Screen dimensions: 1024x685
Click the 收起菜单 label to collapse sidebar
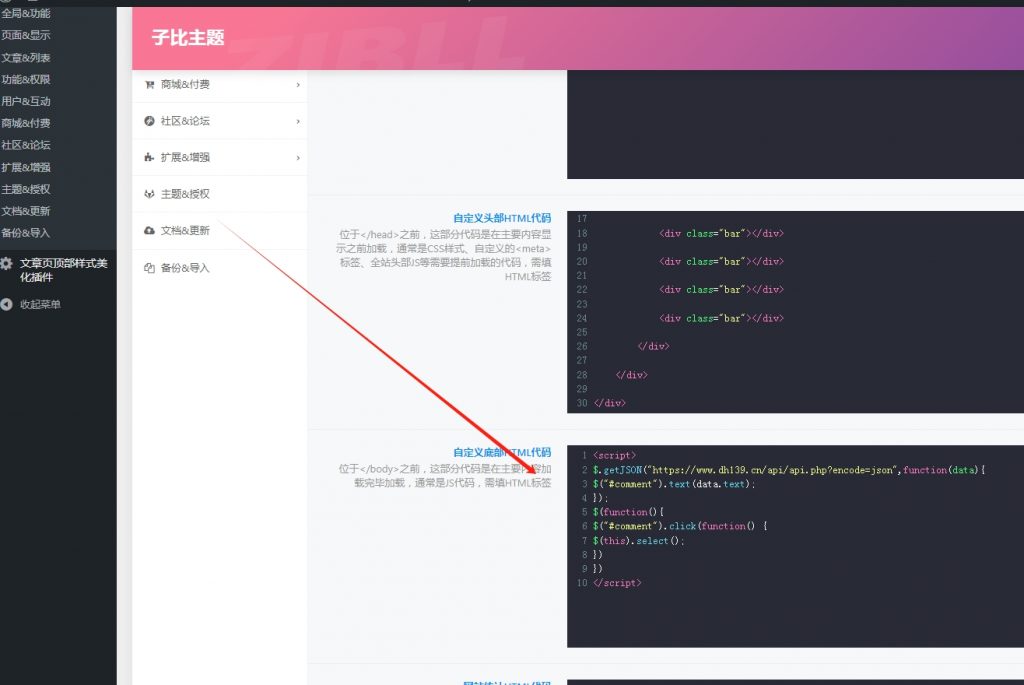point(40,304)
